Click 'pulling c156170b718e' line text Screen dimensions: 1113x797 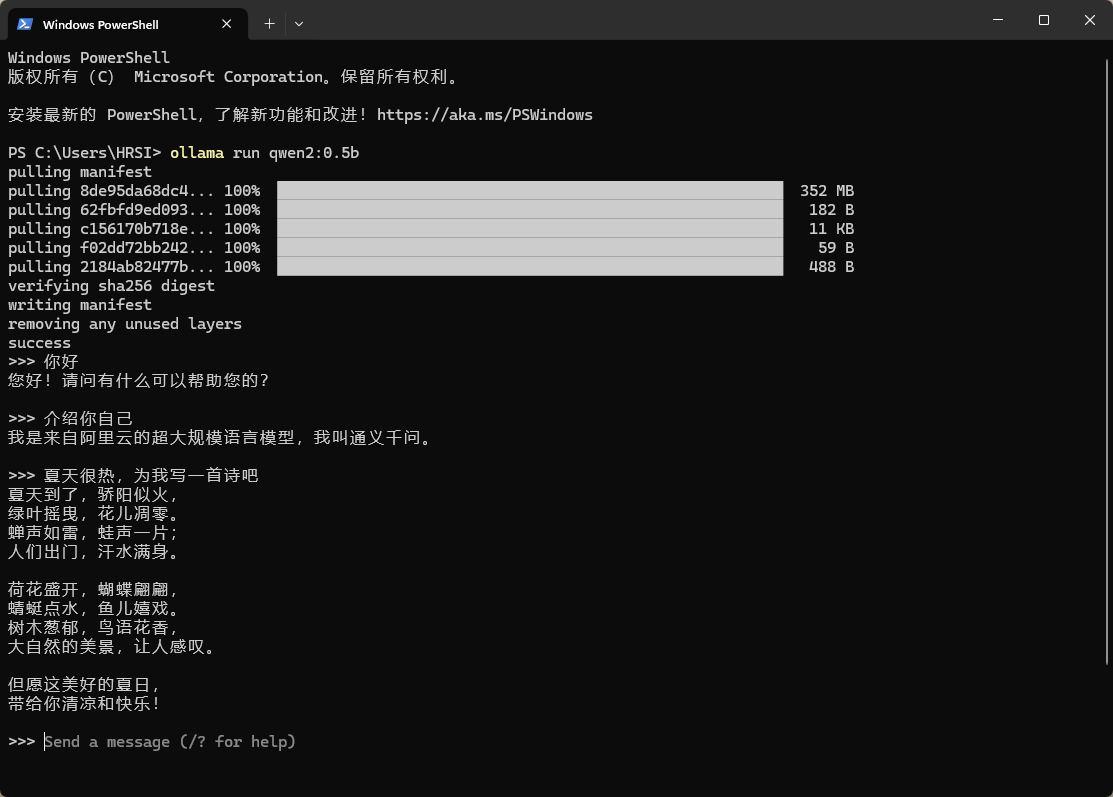(x=133, y=229)
